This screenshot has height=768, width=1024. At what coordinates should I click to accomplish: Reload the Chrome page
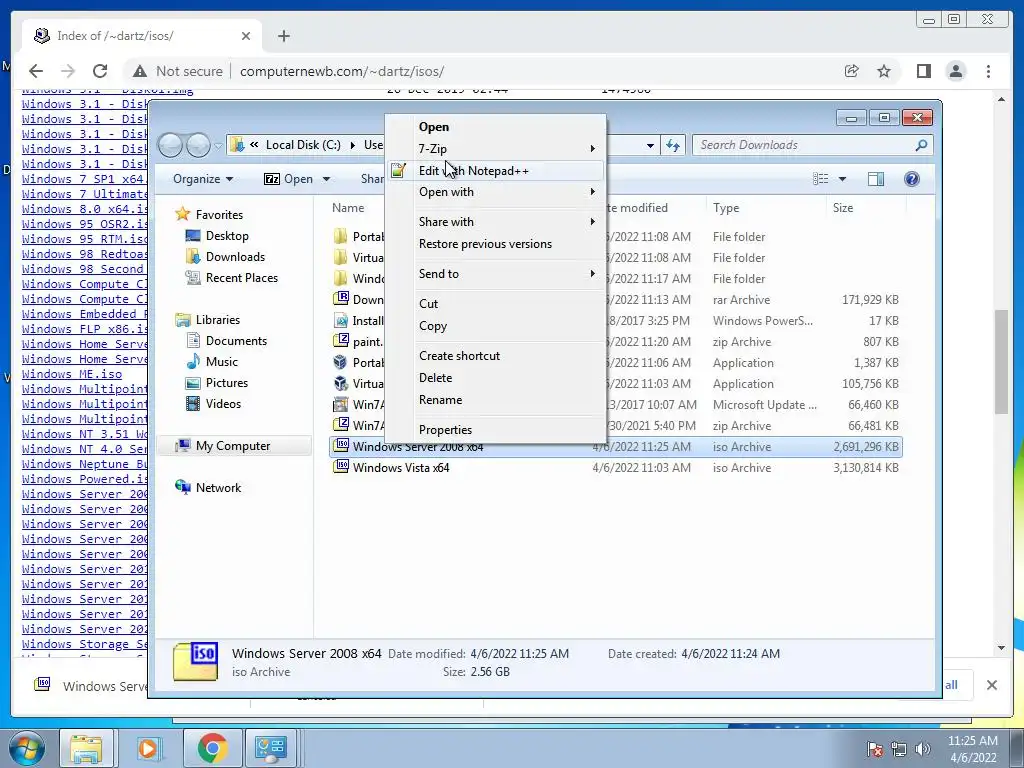100,71
